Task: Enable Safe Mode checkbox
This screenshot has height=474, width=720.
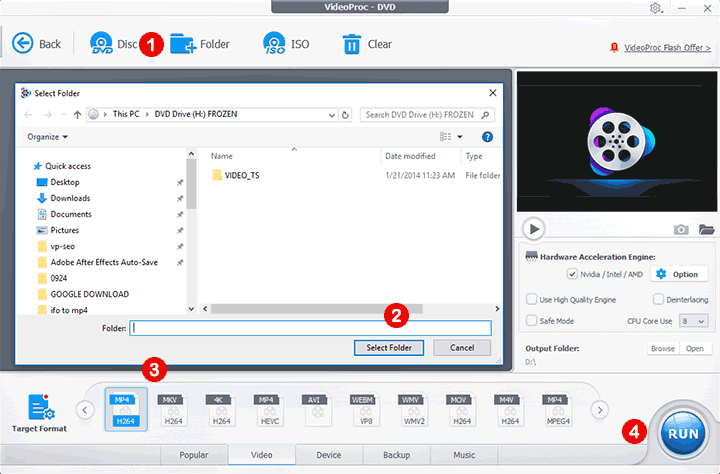Action: 531,321
